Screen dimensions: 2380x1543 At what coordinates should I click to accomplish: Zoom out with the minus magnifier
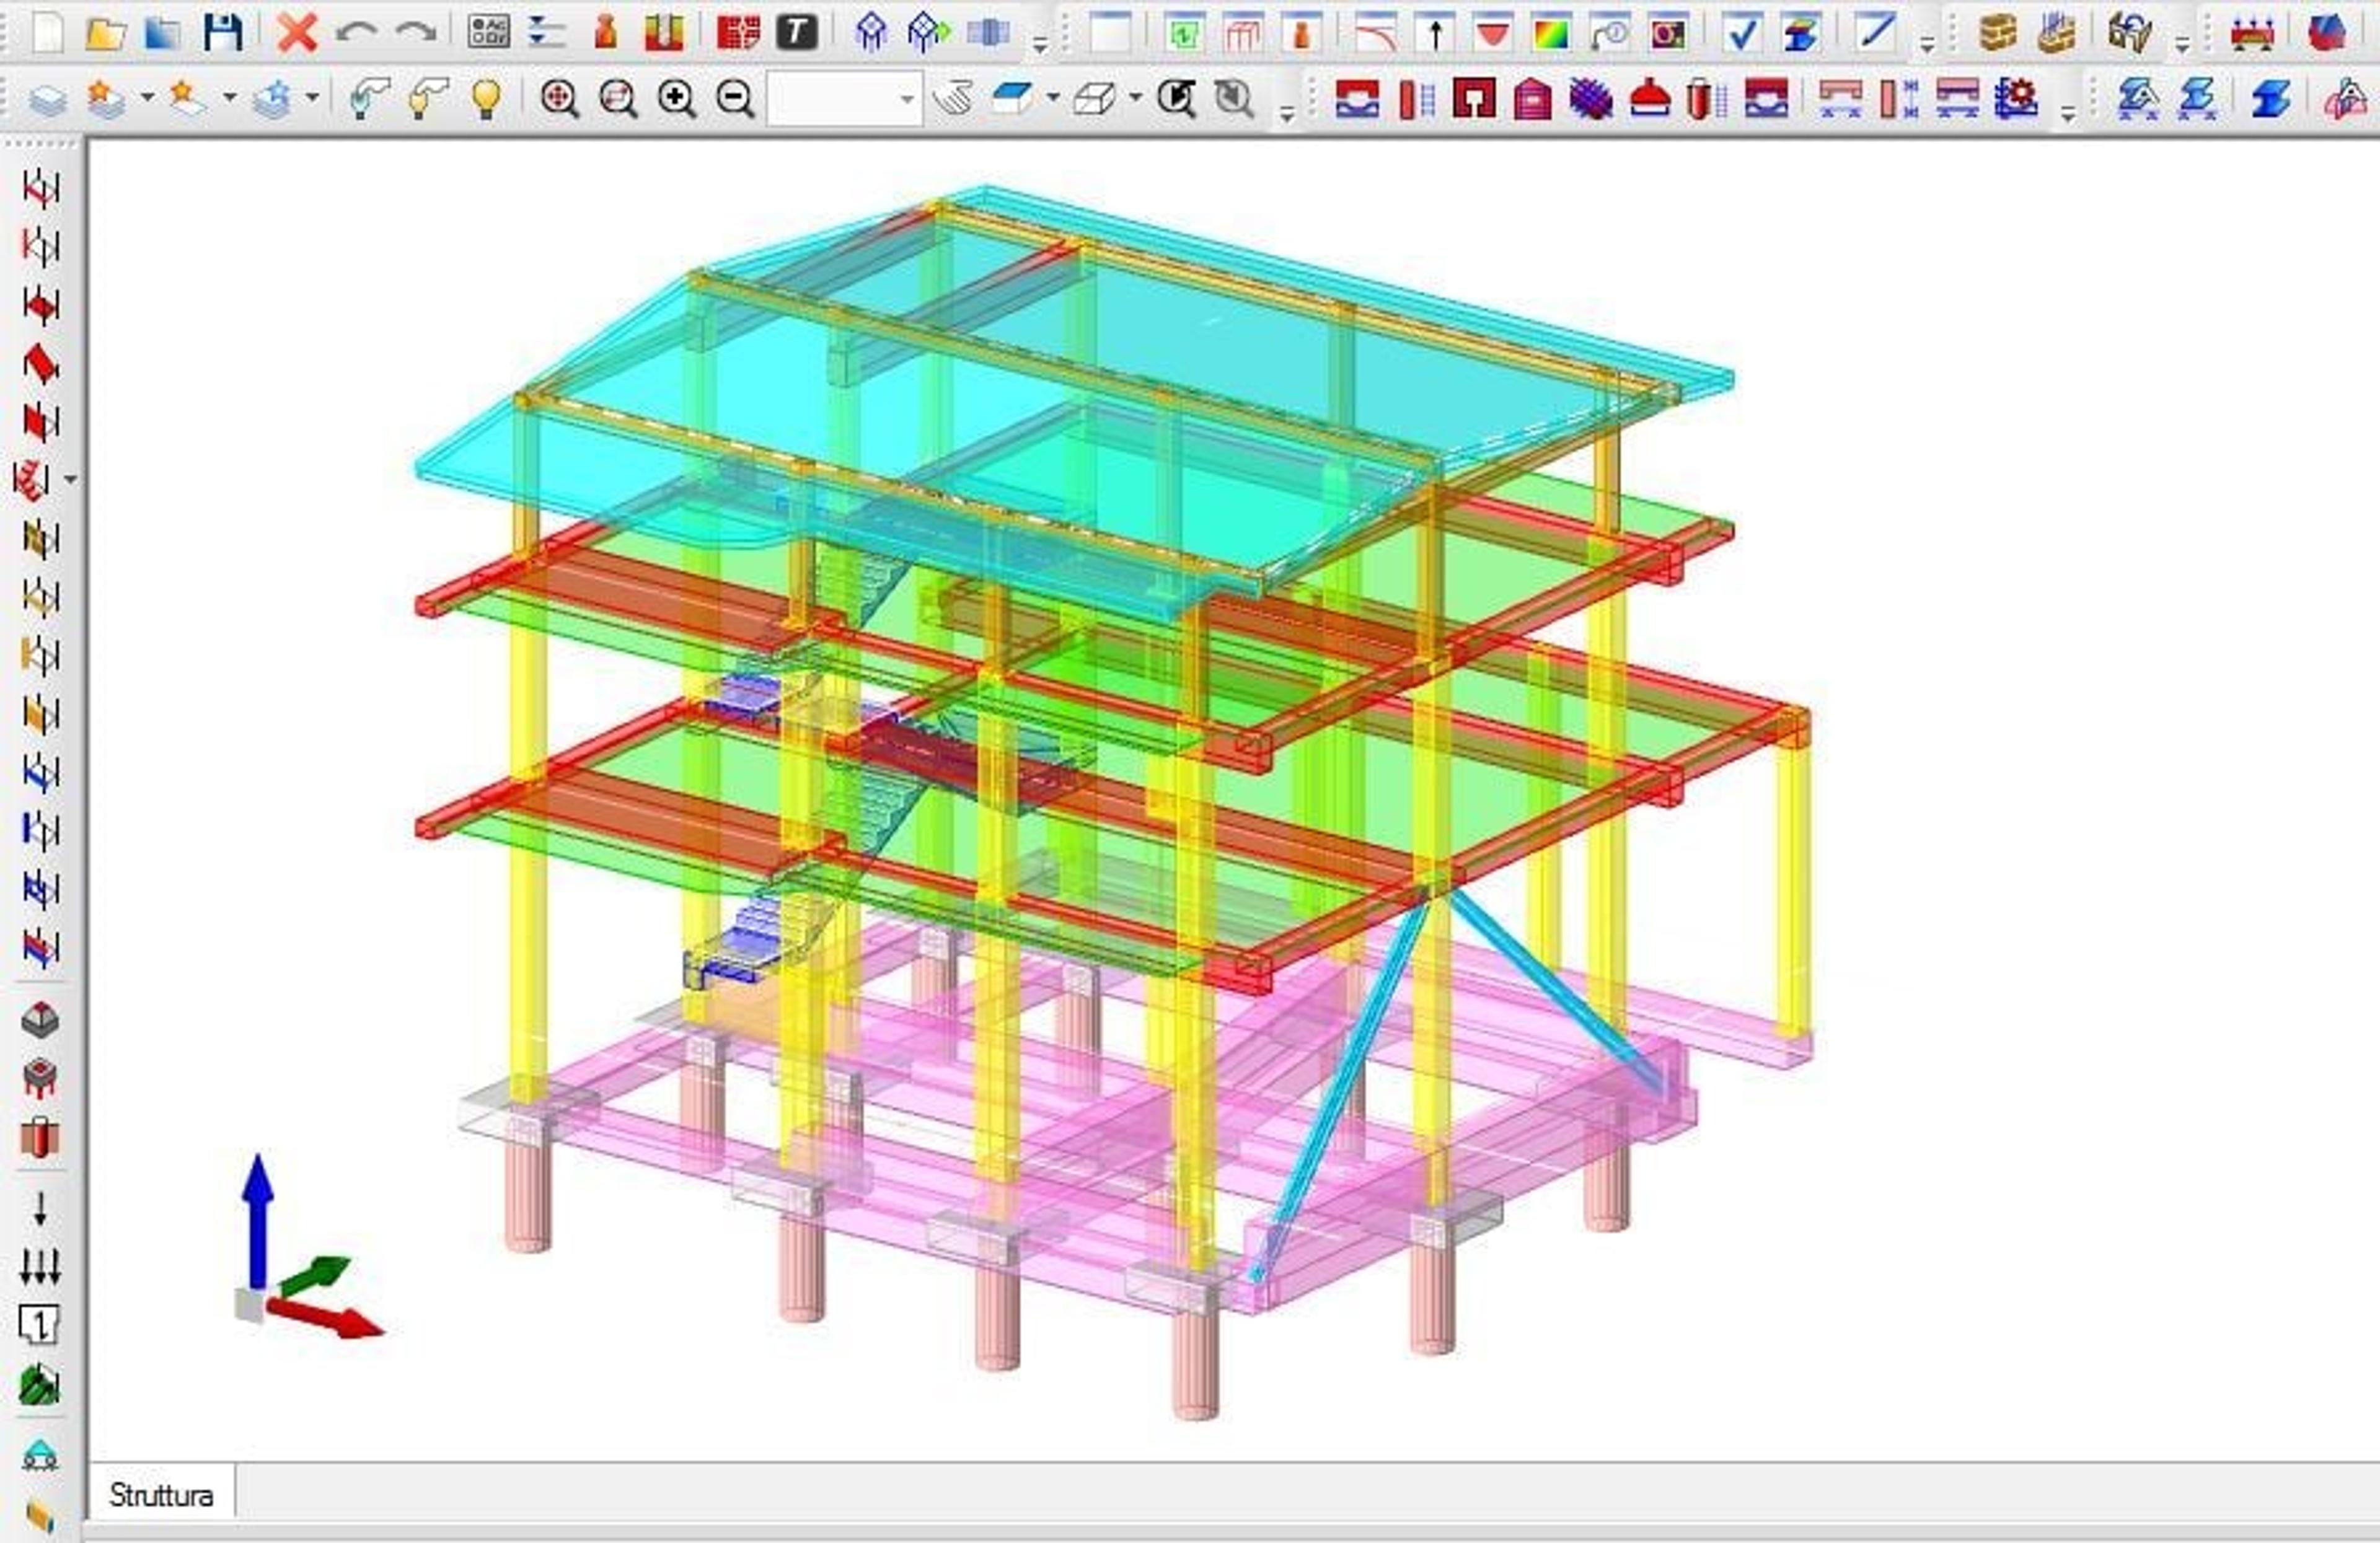[x=735, y=98]
